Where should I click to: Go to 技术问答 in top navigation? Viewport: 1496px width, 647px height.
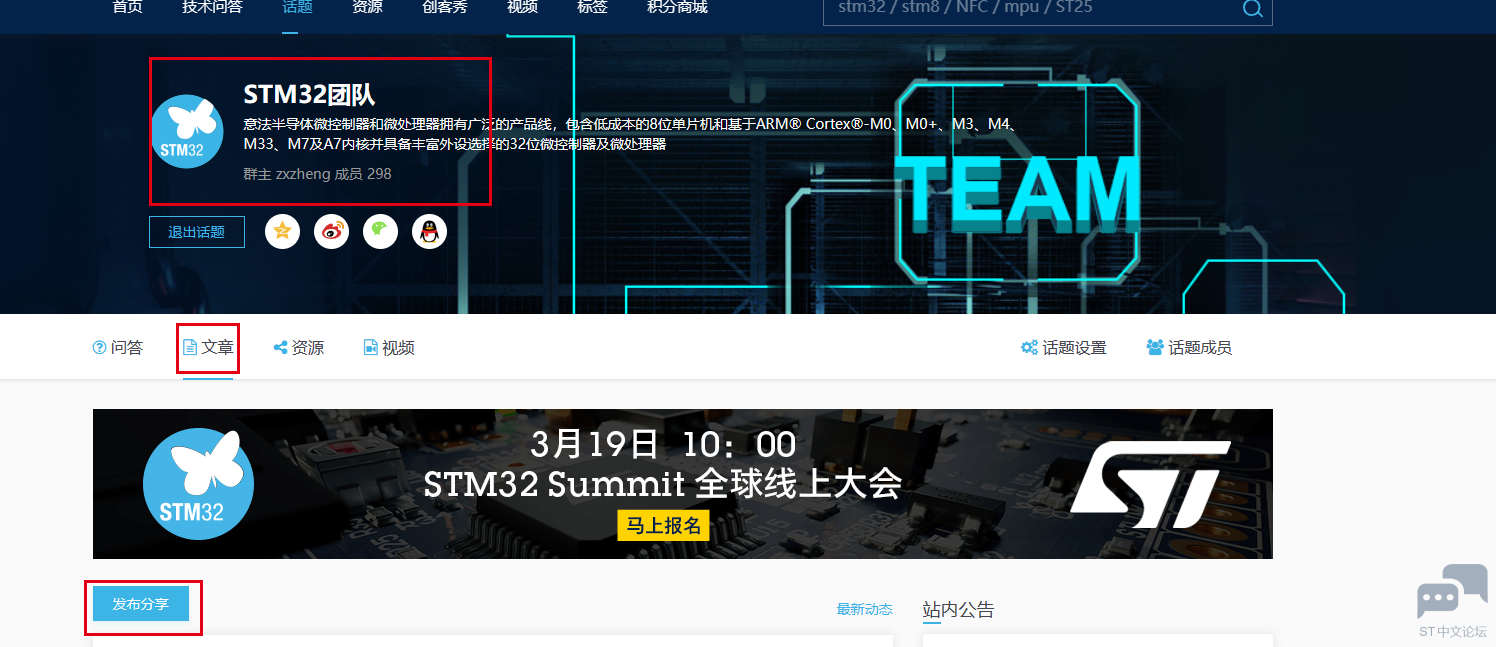pos(212,7)
